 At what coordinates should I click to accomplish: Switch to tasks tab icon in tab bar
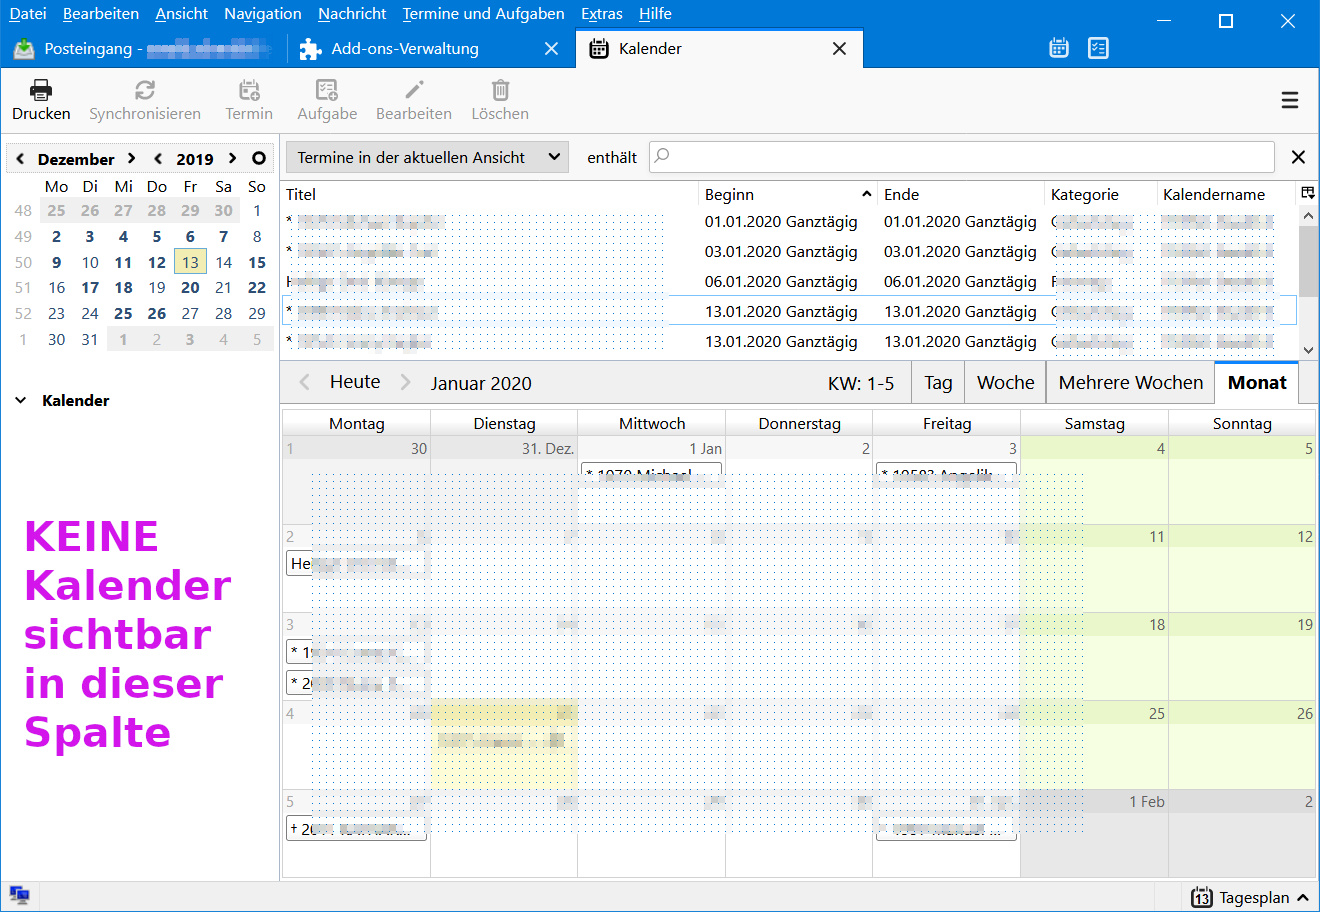click(1098, 48)
